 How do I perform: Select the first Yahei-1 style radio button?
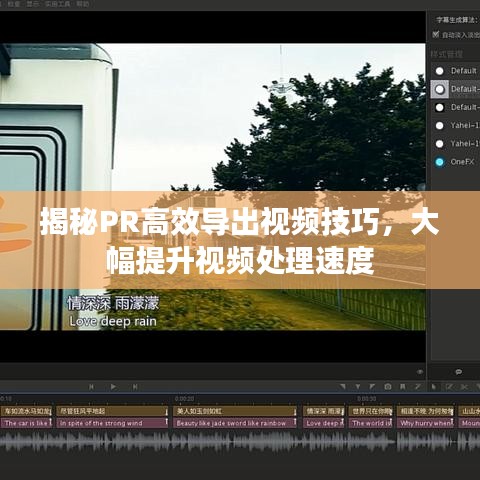(440, 125)
